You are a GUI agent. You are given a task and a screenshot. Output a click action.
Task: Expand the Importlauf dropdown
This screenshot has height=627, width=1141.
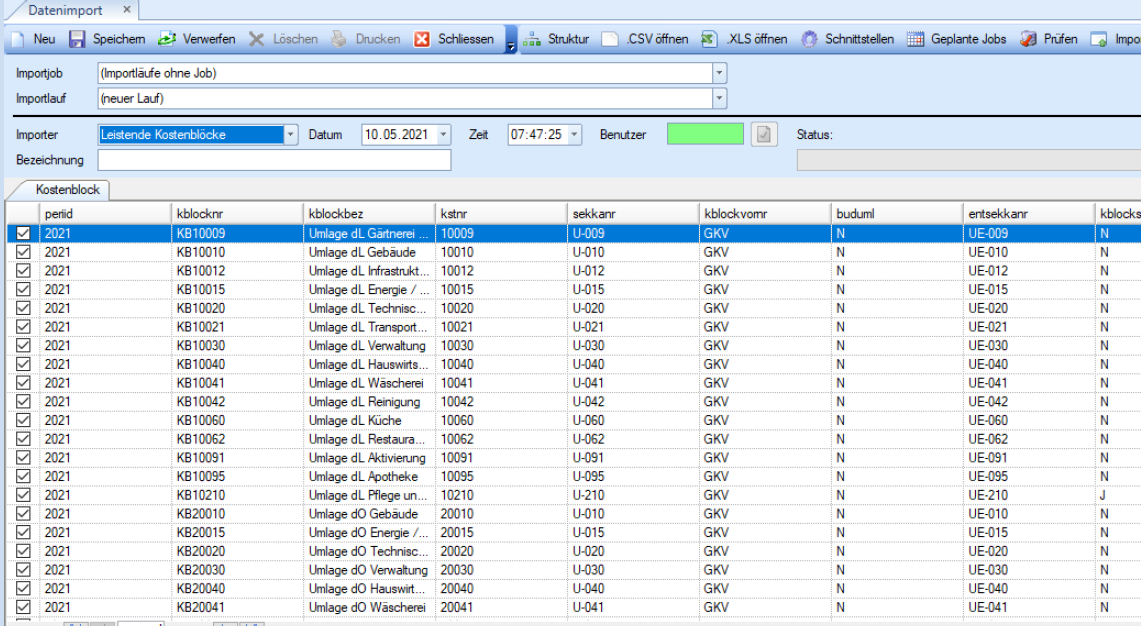(719, 98)
